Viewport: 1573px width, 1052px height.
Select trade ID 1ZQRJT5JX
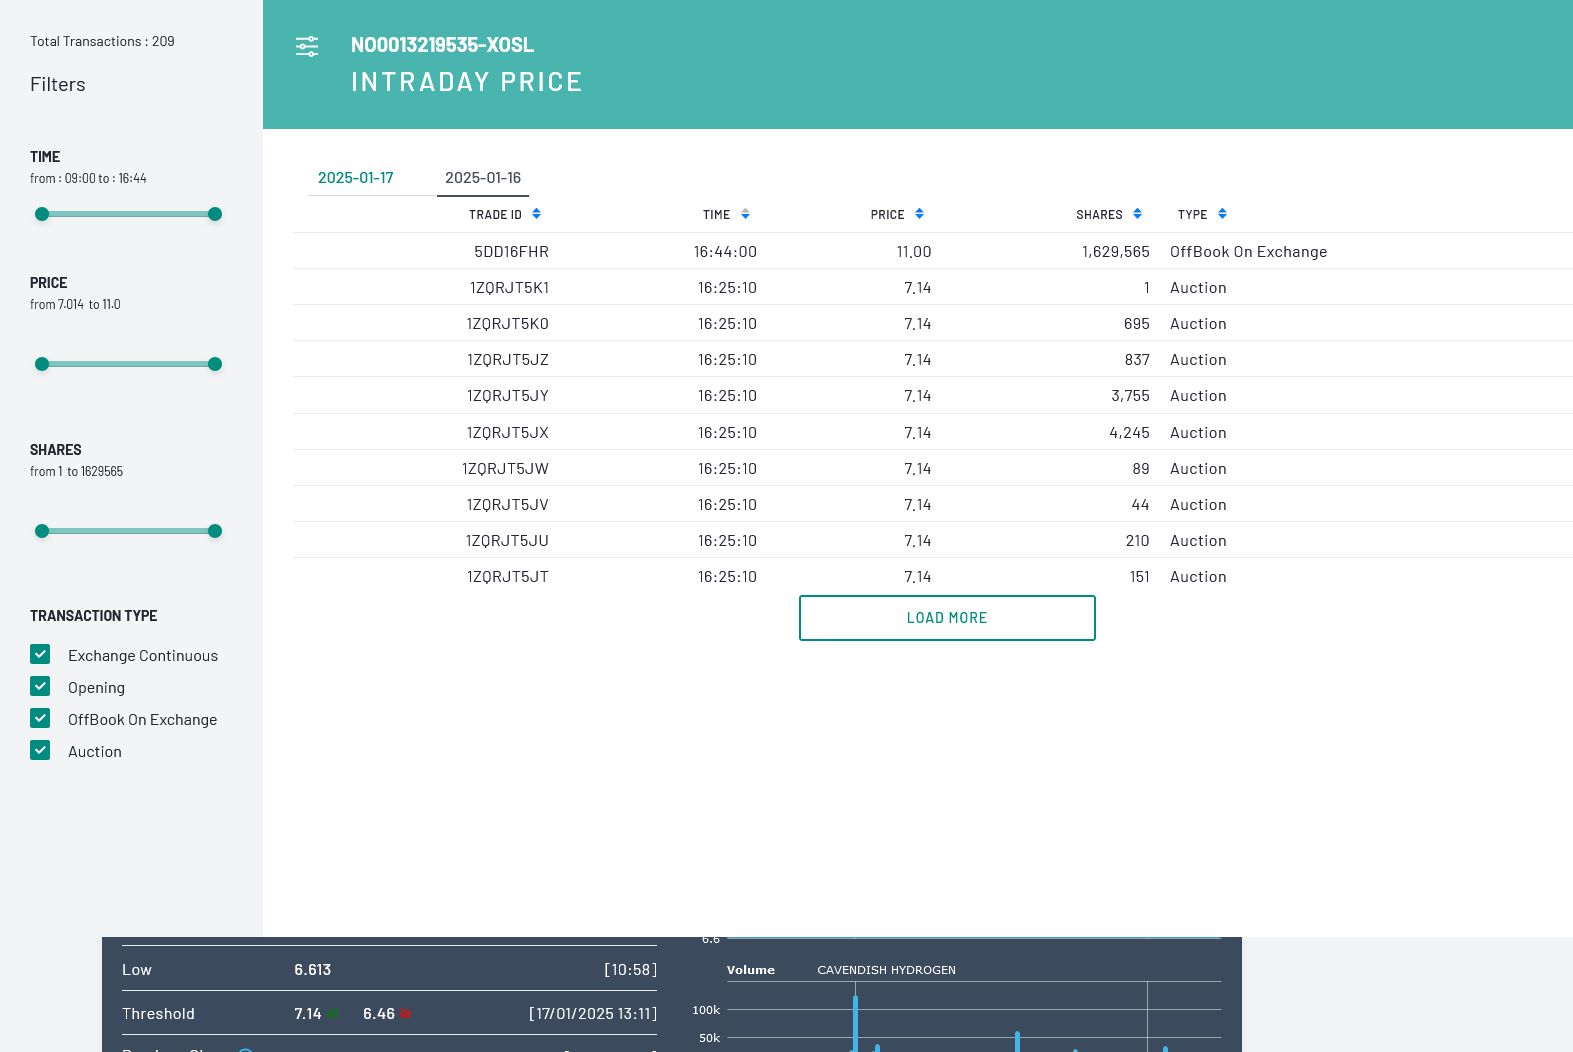click(x=507, y=433)
